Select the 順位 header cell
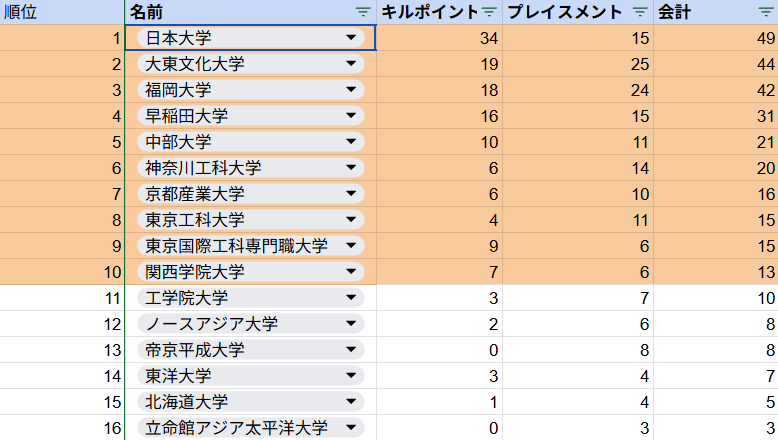Screen dimensions: 778x440 point(62,12)
